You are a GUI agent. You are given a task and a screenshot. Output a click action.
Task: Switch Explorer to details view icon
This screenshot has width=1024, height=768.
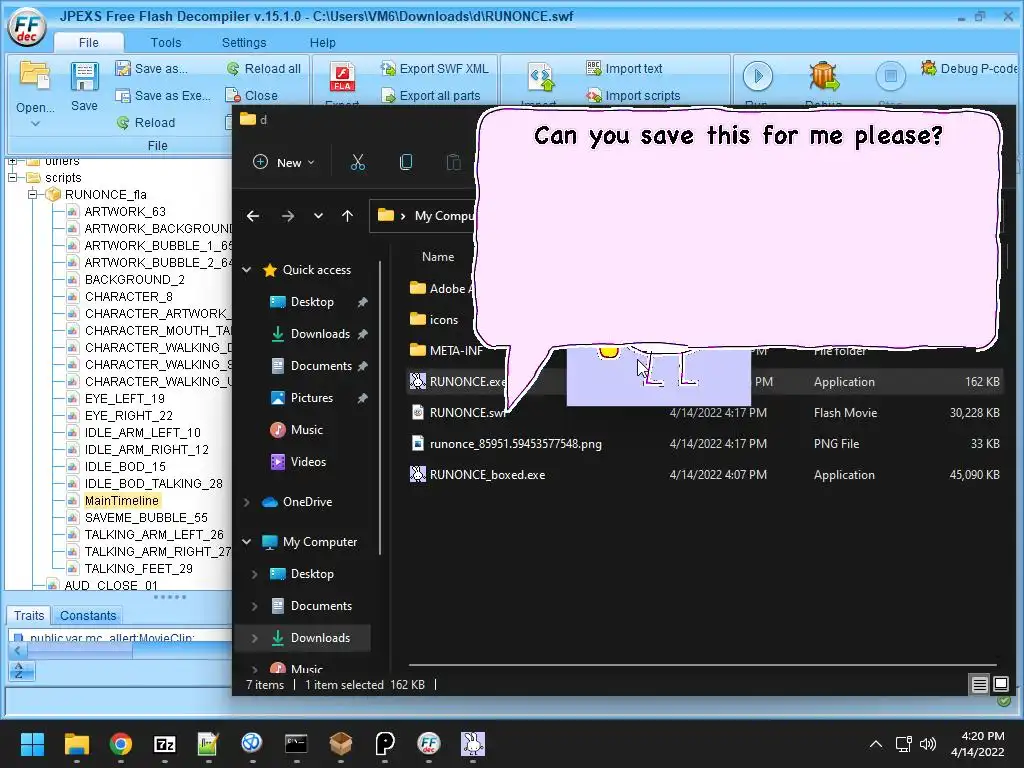[979, 684]
